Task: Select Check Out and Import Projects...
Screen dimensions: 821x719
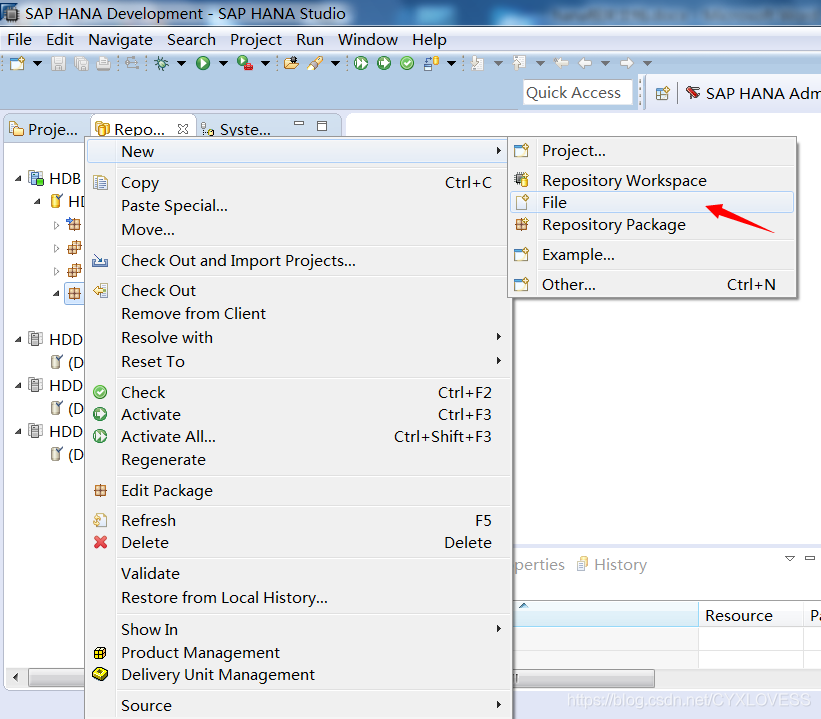Action: coord(298,261)
